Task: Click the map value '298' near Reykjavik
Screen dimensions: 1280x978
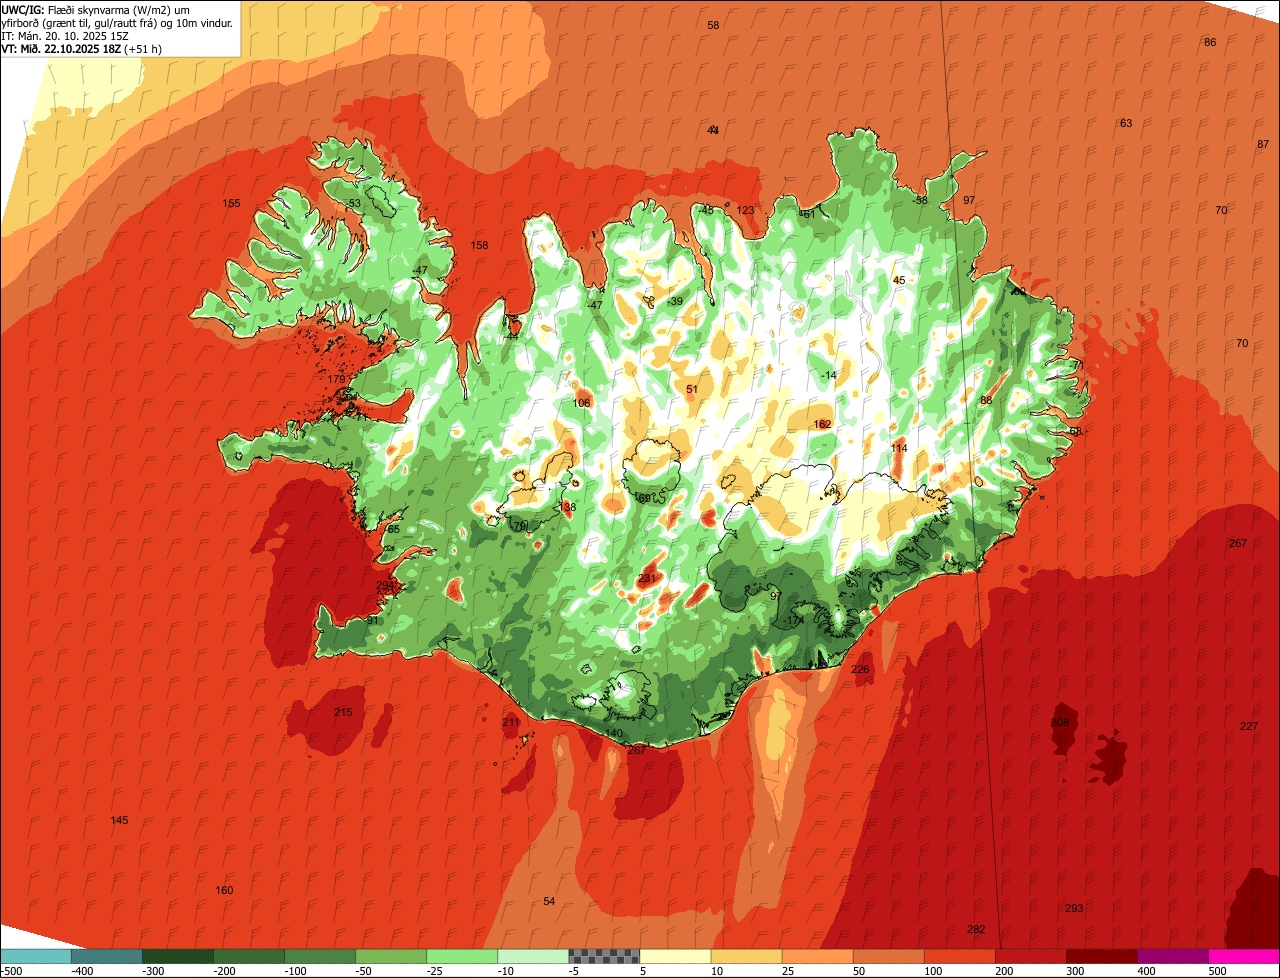Action: [x=385, y=585]
